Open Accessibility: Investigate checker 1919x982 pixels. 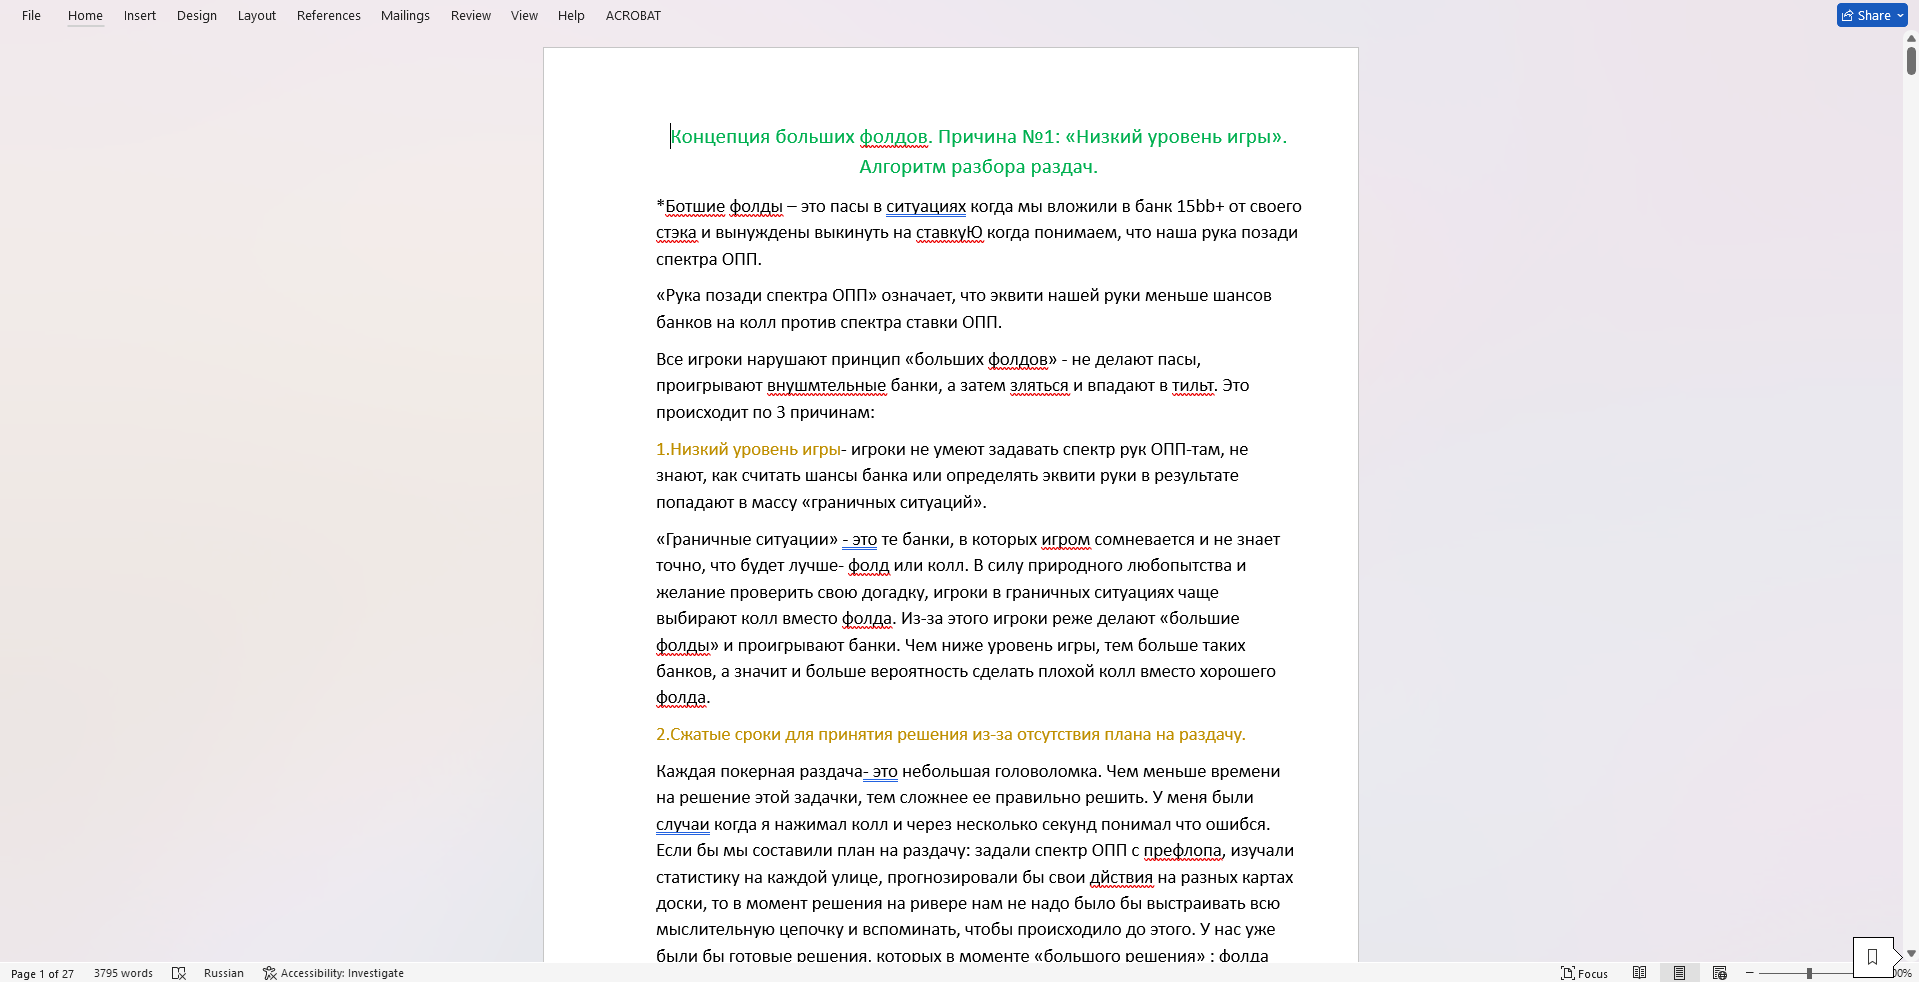[x=333, y=973]
